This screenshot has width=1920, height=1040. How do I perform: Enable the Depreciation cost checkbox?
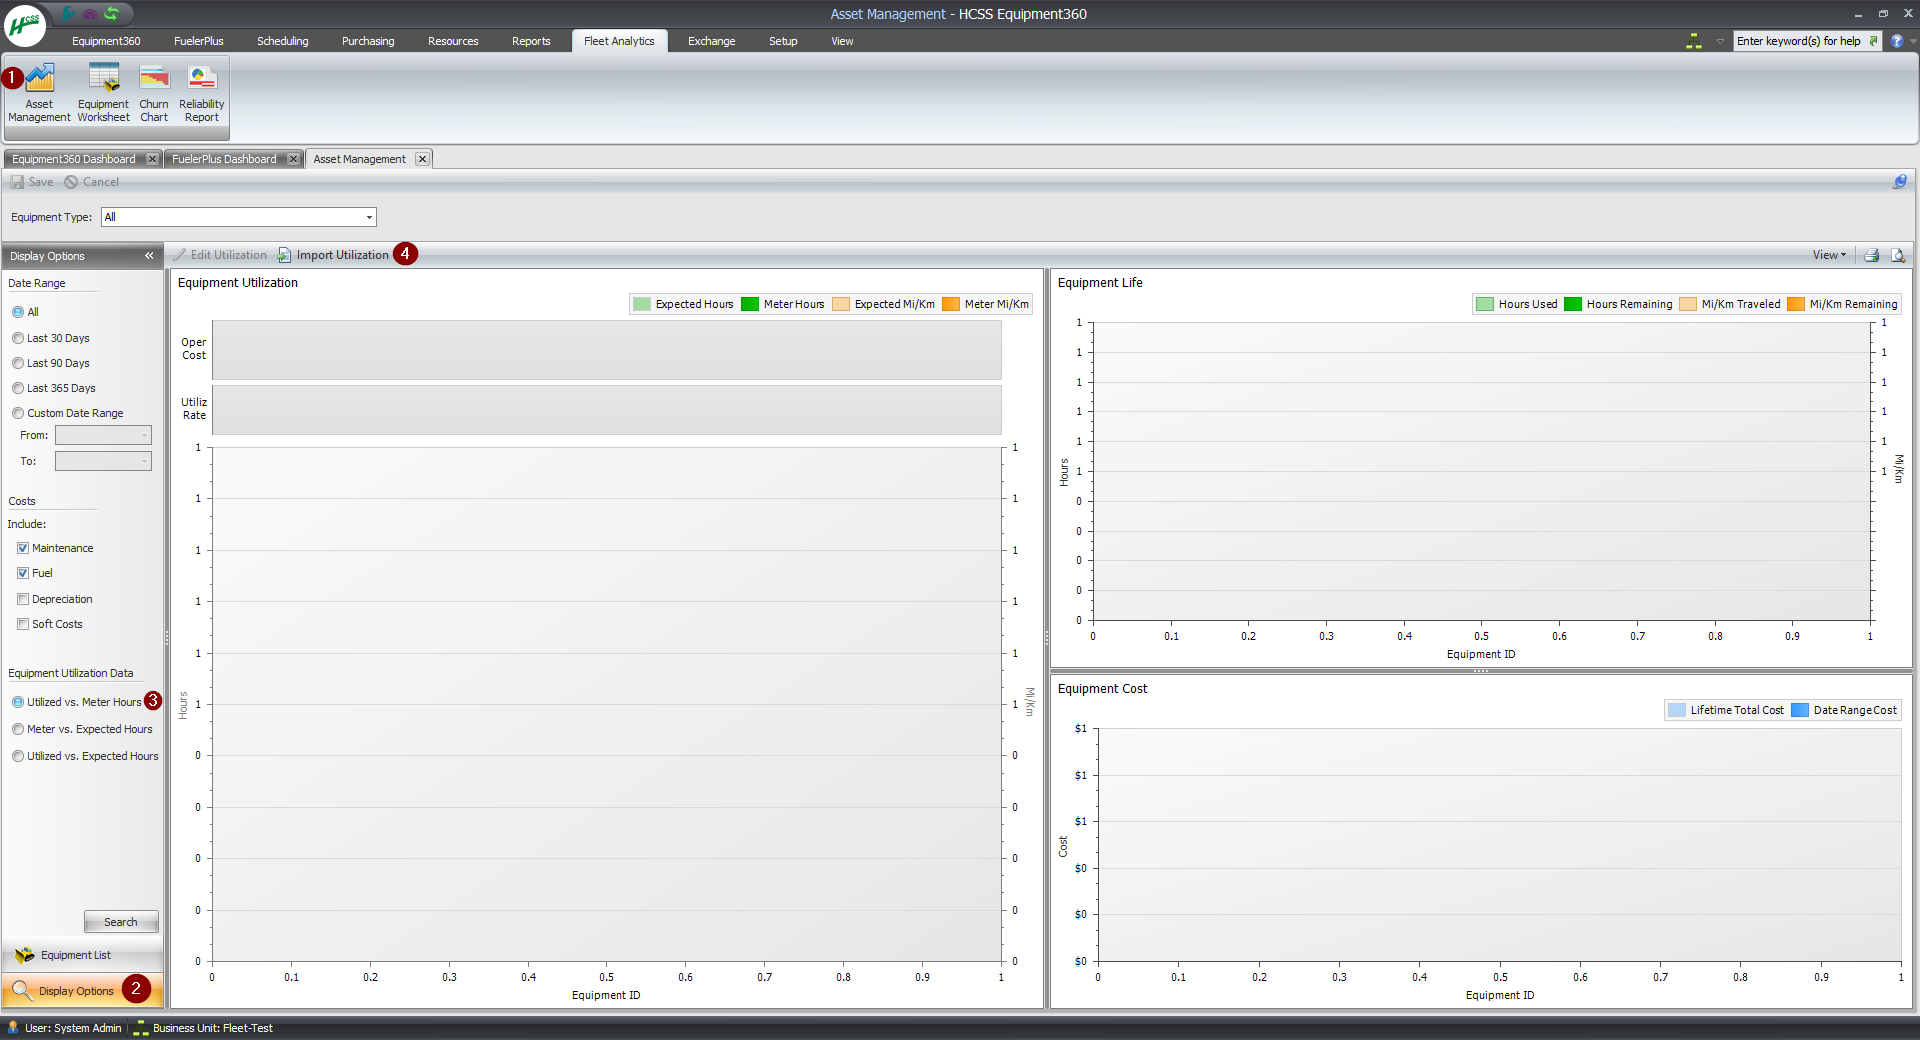tap(23, 598)
